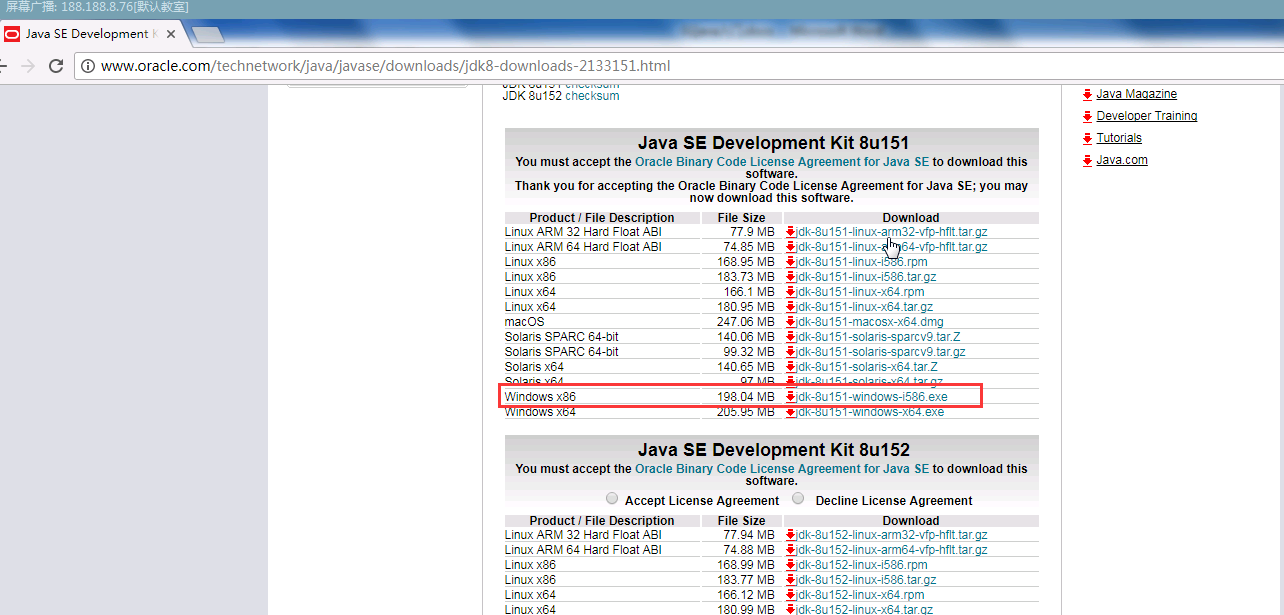Click download arrow icon for jdk-8u151-linux-x64.rpm
The image size is (1284, 615).
[791, 292]
